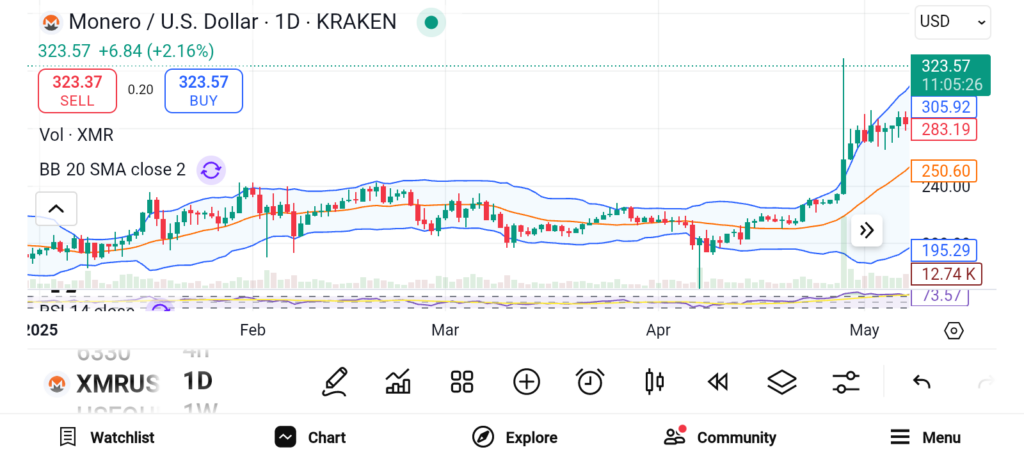Select the 1D timeframe in the interval picker
The image size is (1024, 461).
coord(198,381)
